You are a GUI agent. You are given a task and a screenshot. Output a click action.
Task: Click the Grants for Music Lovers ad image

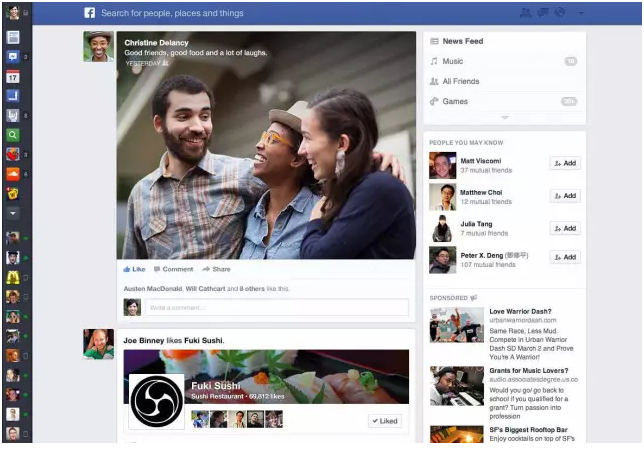pos(457,386)
